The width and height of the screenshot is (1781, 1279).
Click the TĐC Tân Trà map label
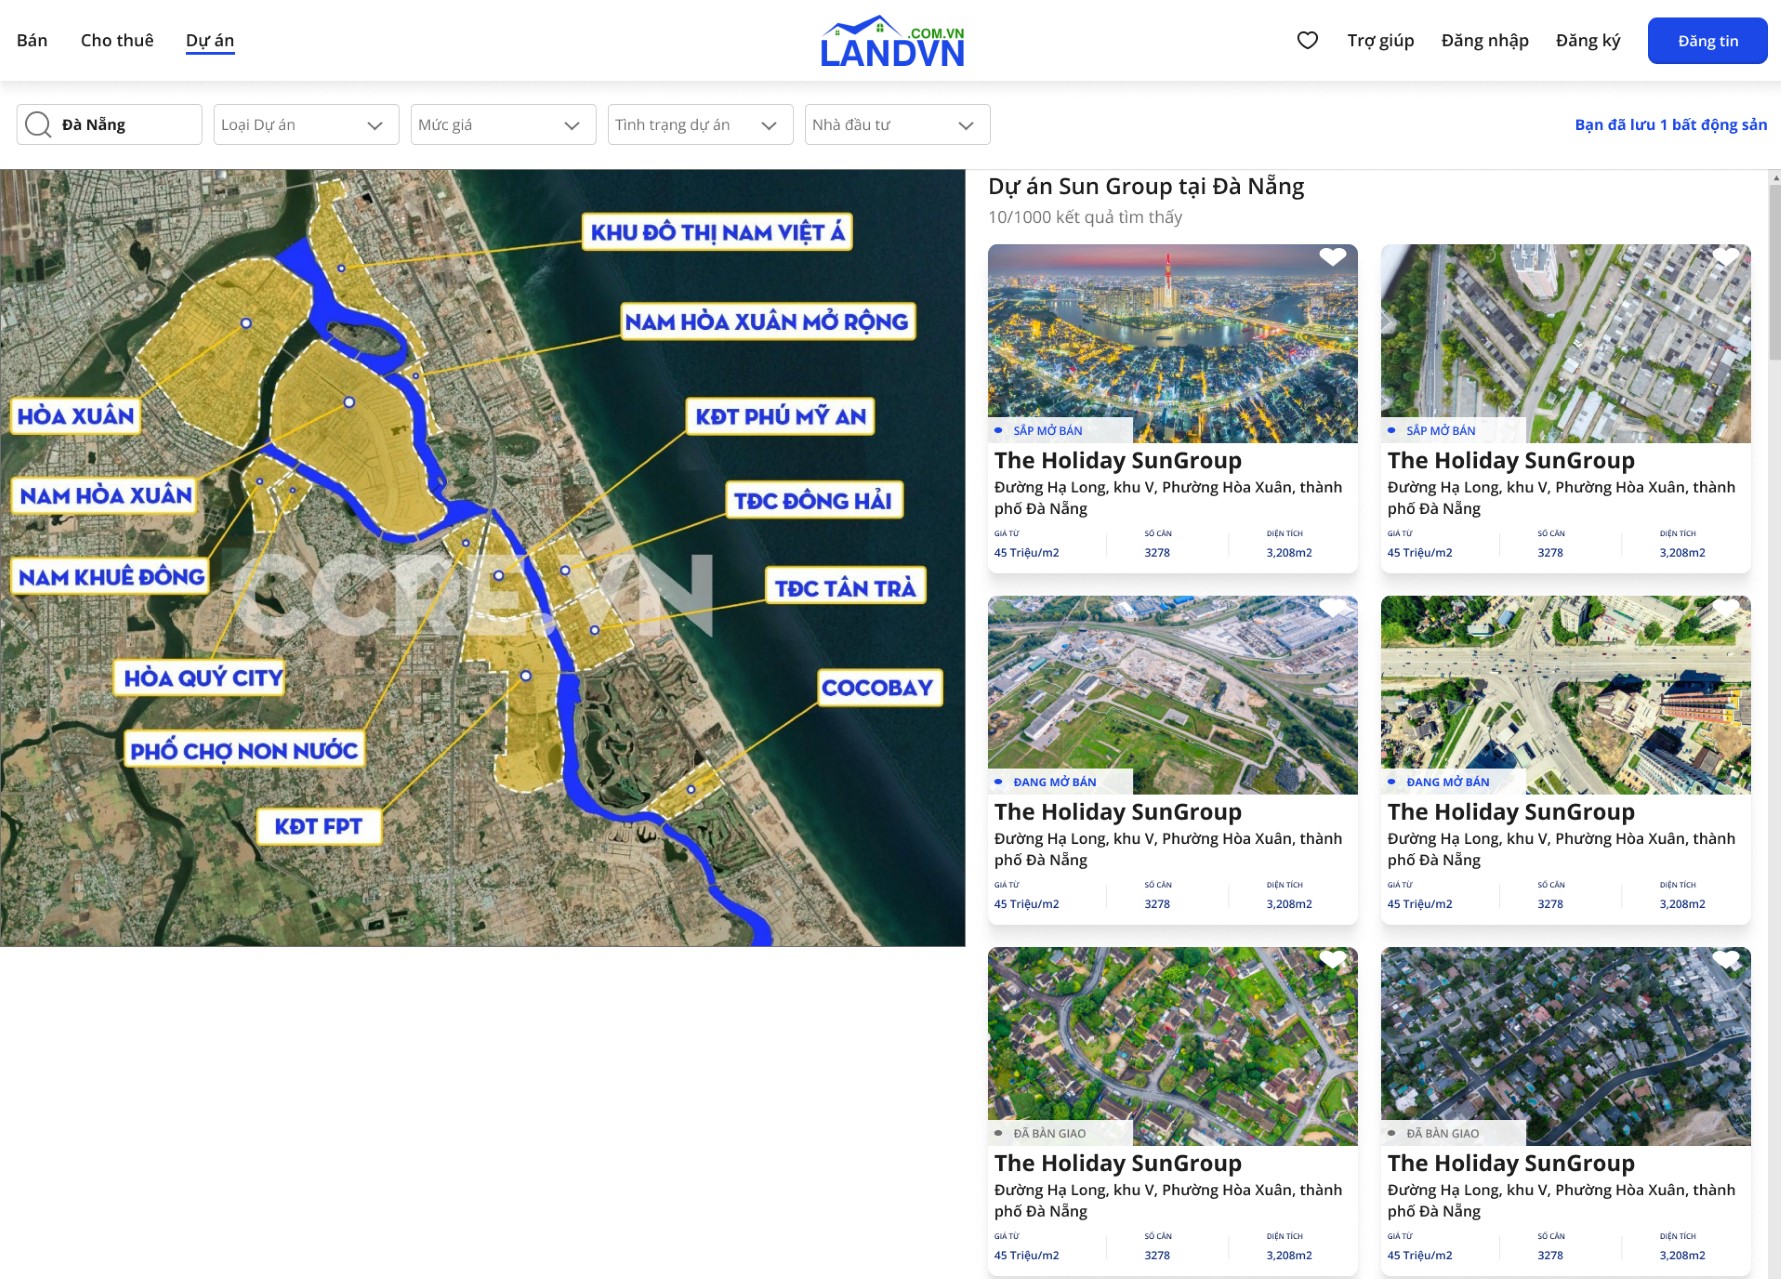click(845, 588)
